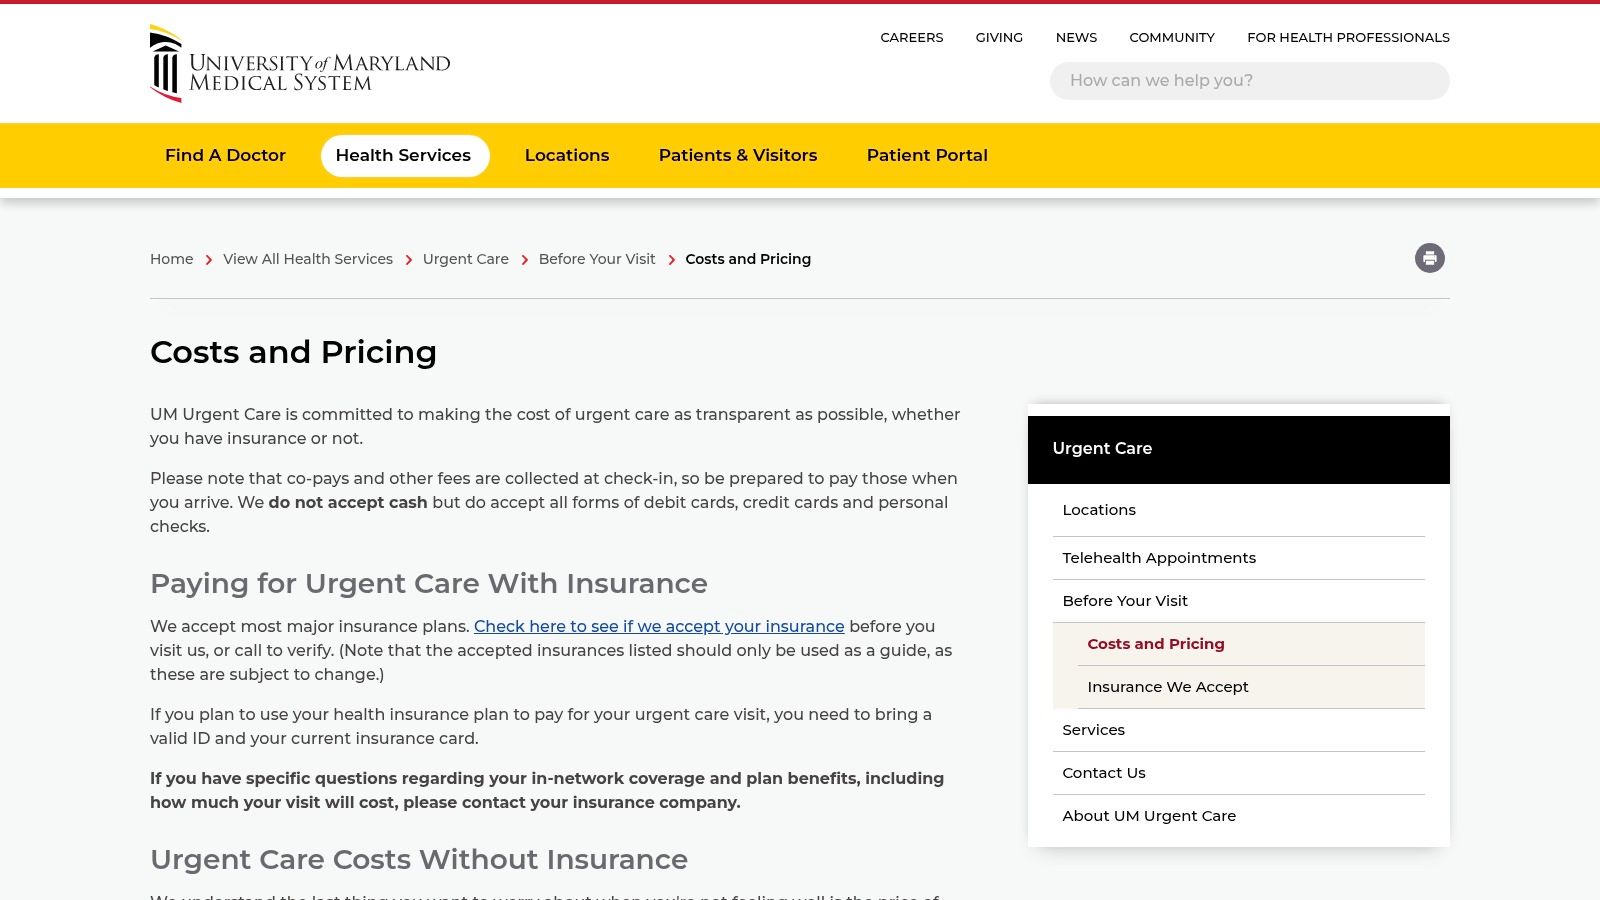Click the print page icon
The height and width of the screenshot is (900, 1600).
[1429, 258]
